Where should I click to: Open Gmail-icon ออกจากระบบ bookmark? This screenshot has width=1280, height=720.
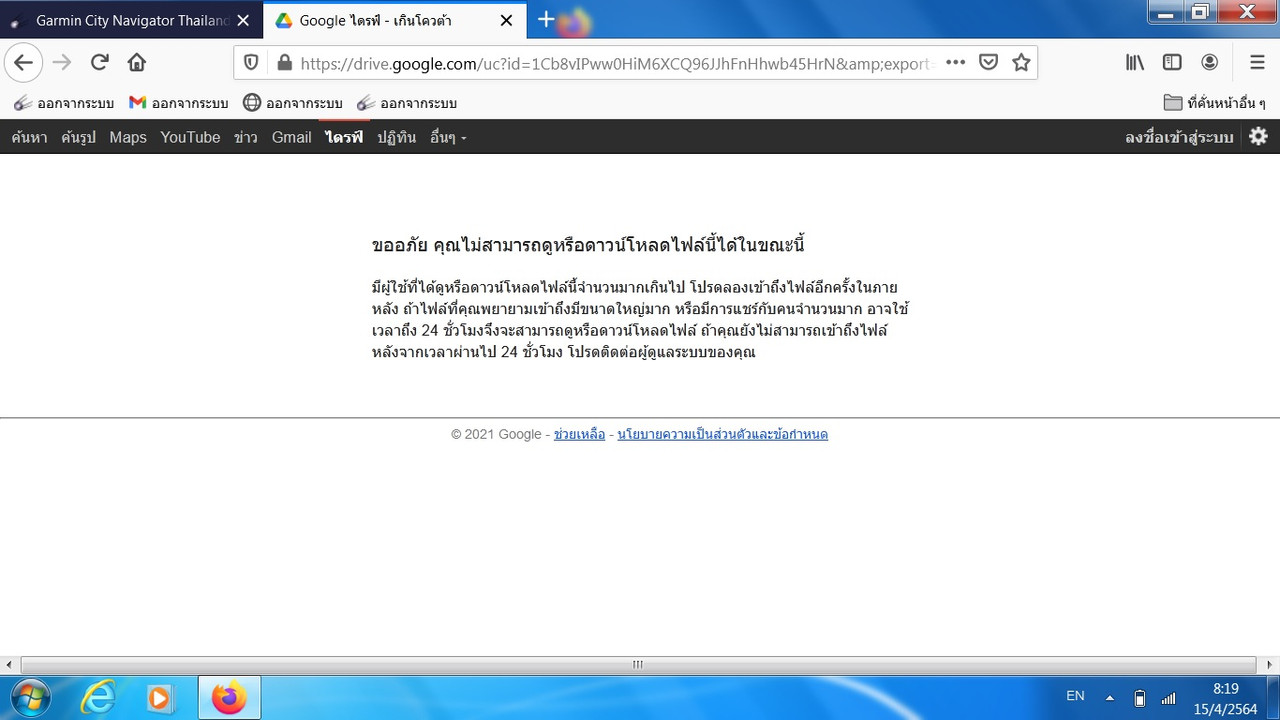pos(178,103)
